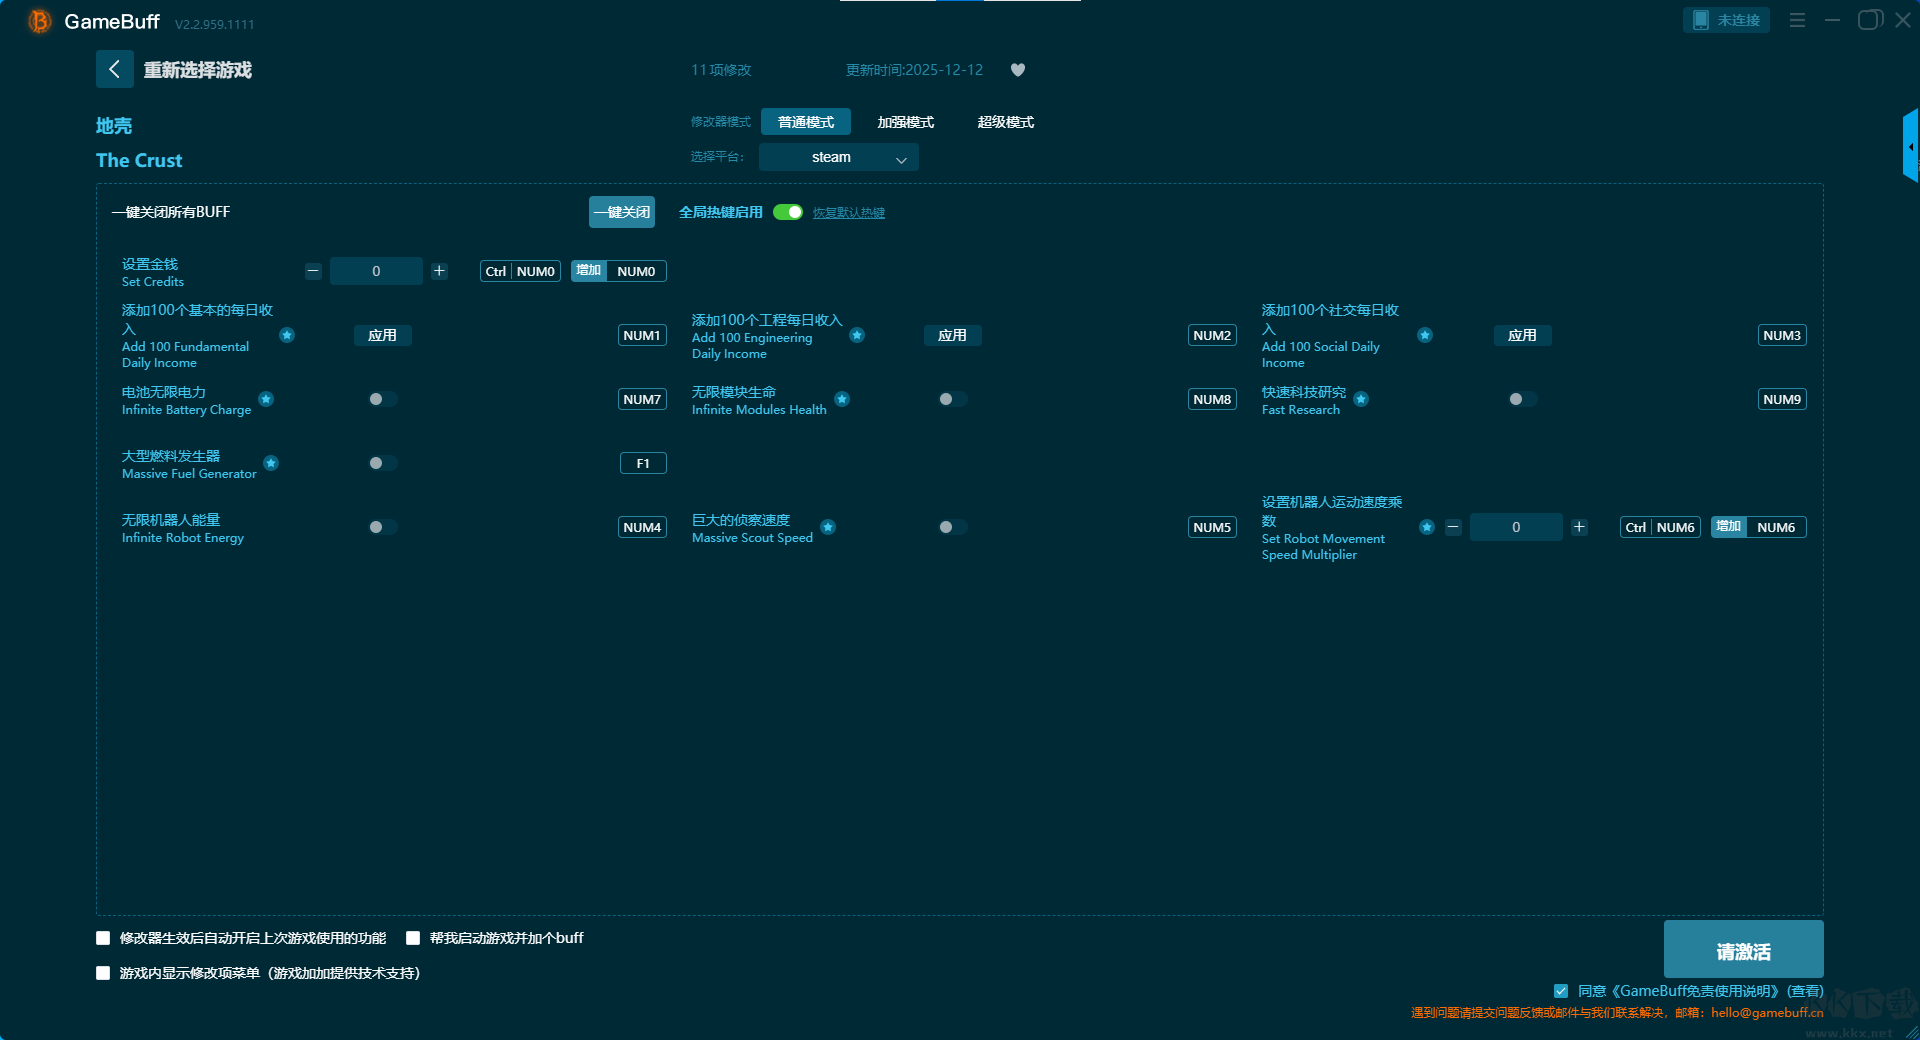1920x1040 pixels.
Task: Click the 请激活 activate button
Action: pyautogui.click(x=1743, y=950)
